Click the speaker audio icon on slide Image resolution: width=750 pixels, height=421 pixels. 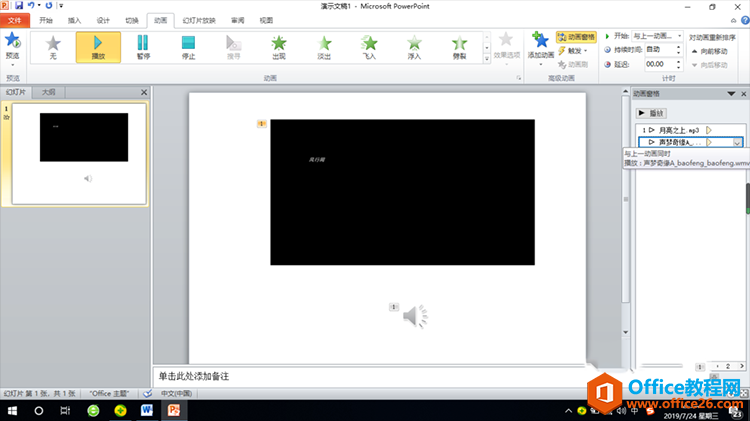tap(415, 317)
